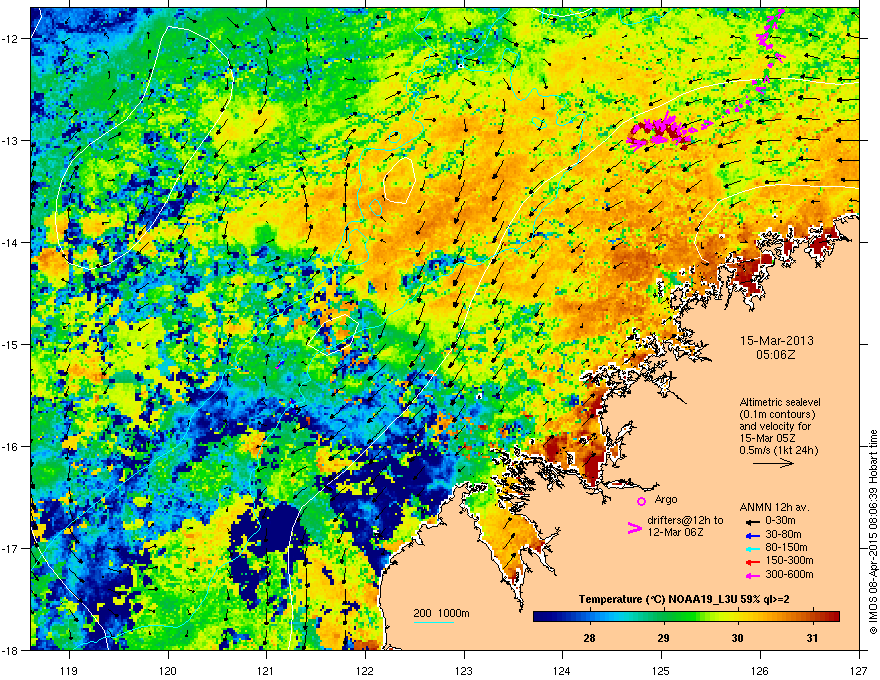Click the magenta drifter track cluster on map
This screenshot has height=680, width=880.
point(659,130)
